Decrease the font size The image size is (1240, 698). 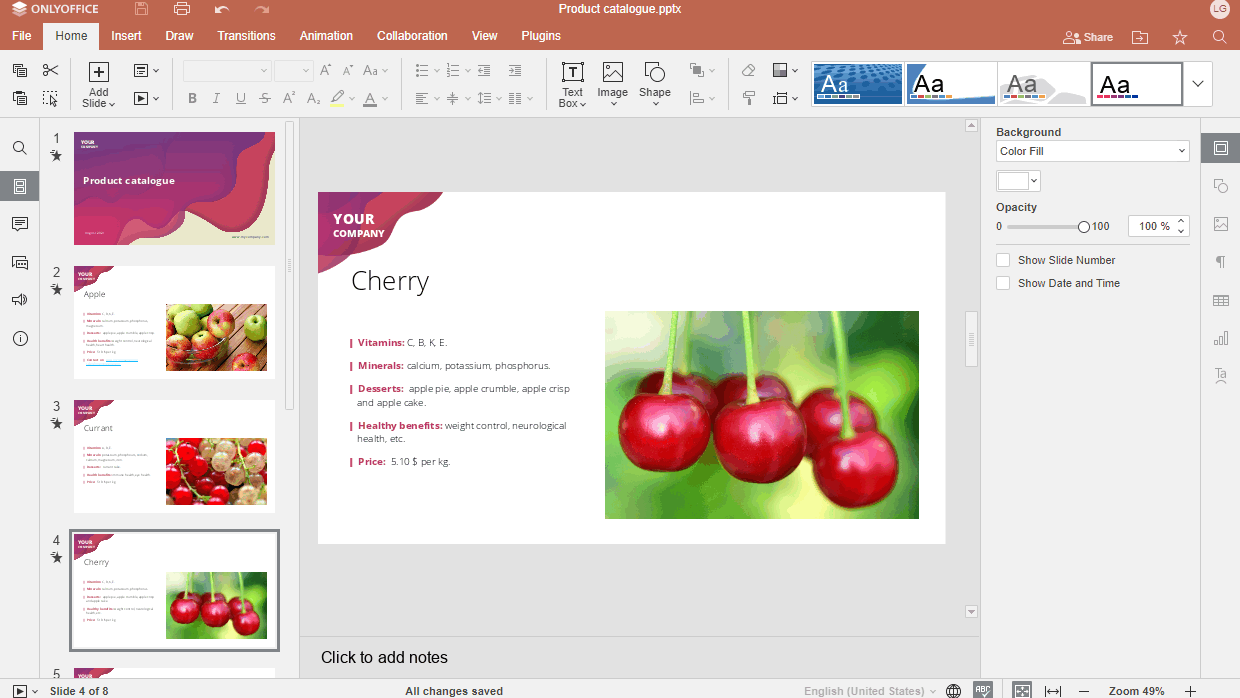pos(348,71)
